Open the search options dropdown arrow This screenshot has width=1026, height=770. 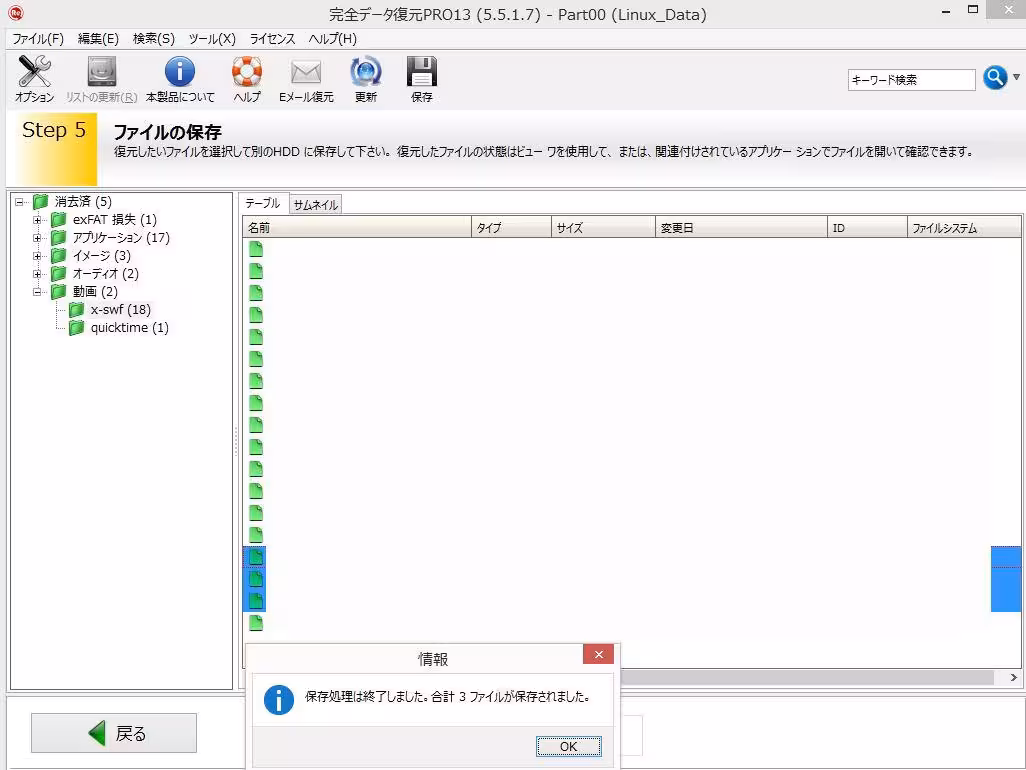[x=1017, y=78]
